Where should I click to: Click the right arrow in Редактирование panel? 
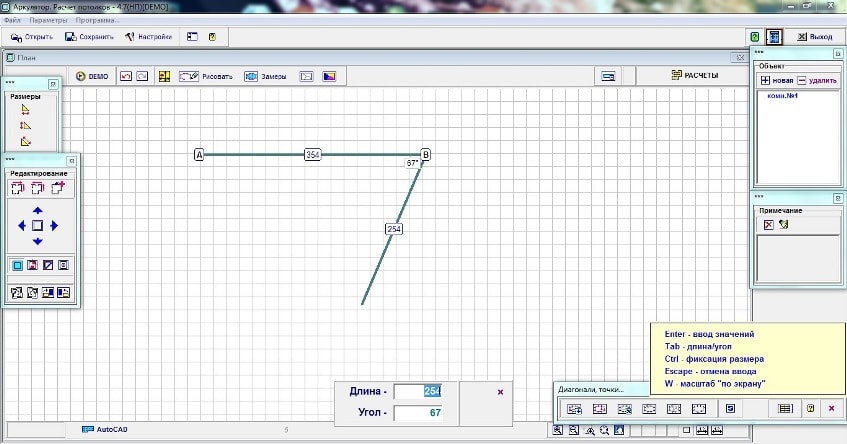click(54, 226)
